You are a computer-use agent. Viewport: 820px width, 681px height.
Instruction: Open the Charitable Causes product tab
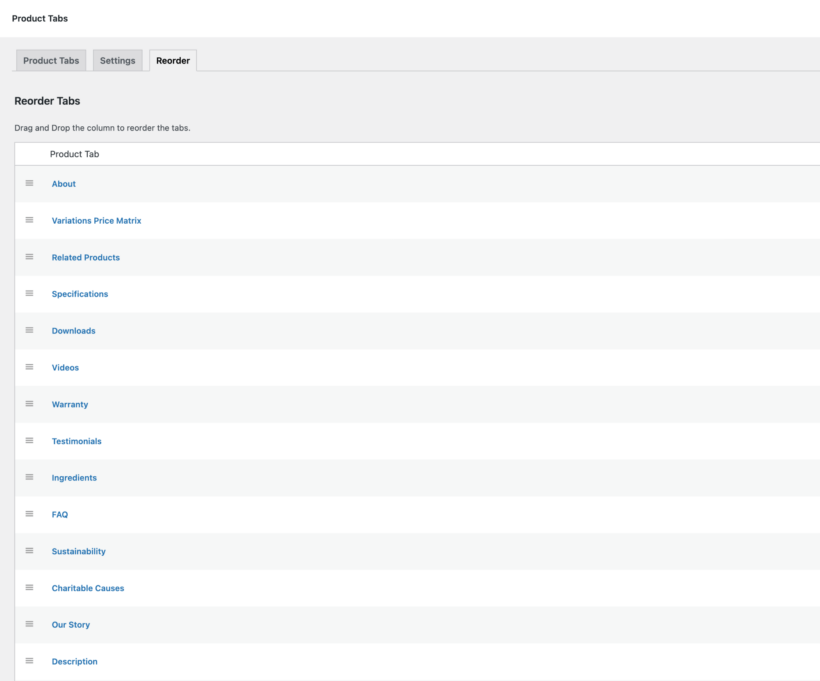click(87, 588)
